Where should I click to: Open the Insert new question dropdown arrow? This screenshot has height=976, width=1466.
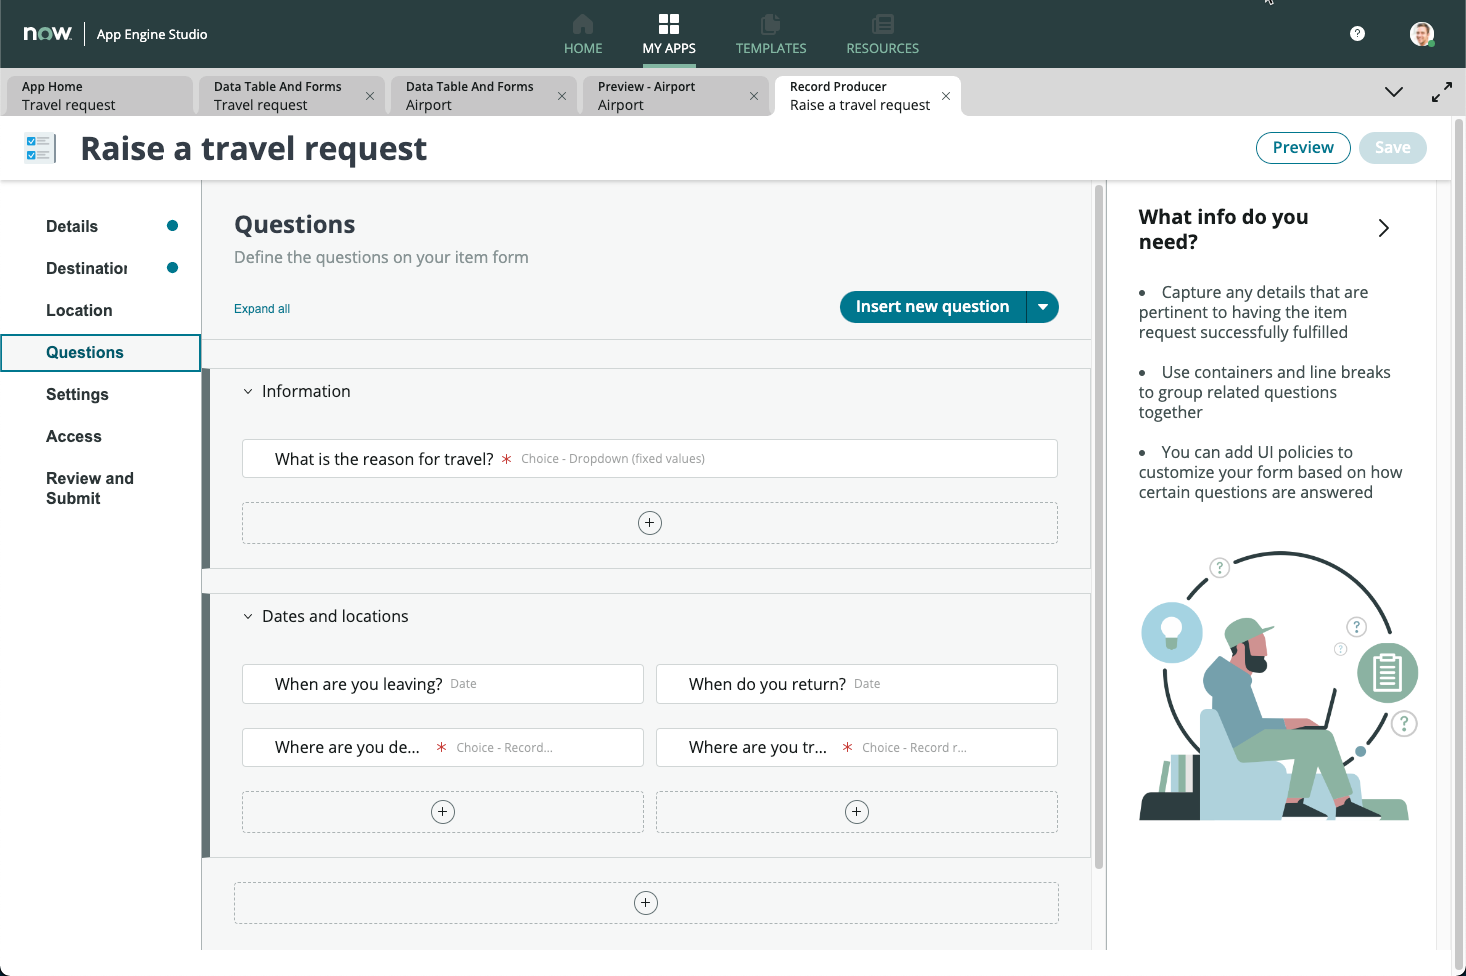[1043, 307]
